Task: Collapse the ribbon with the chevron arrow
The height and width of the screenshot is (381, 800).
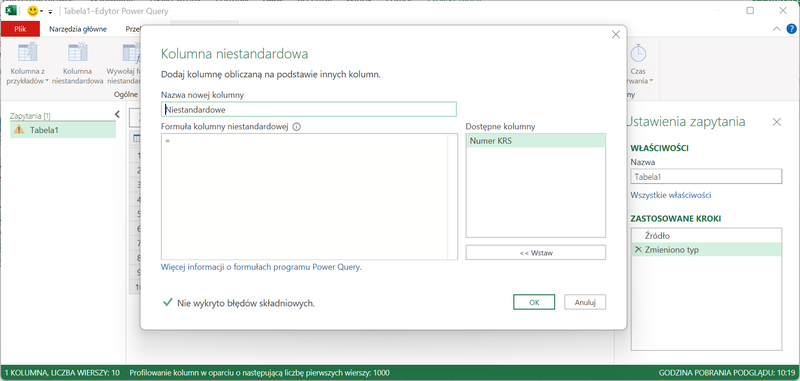Action: coord(777,29)
